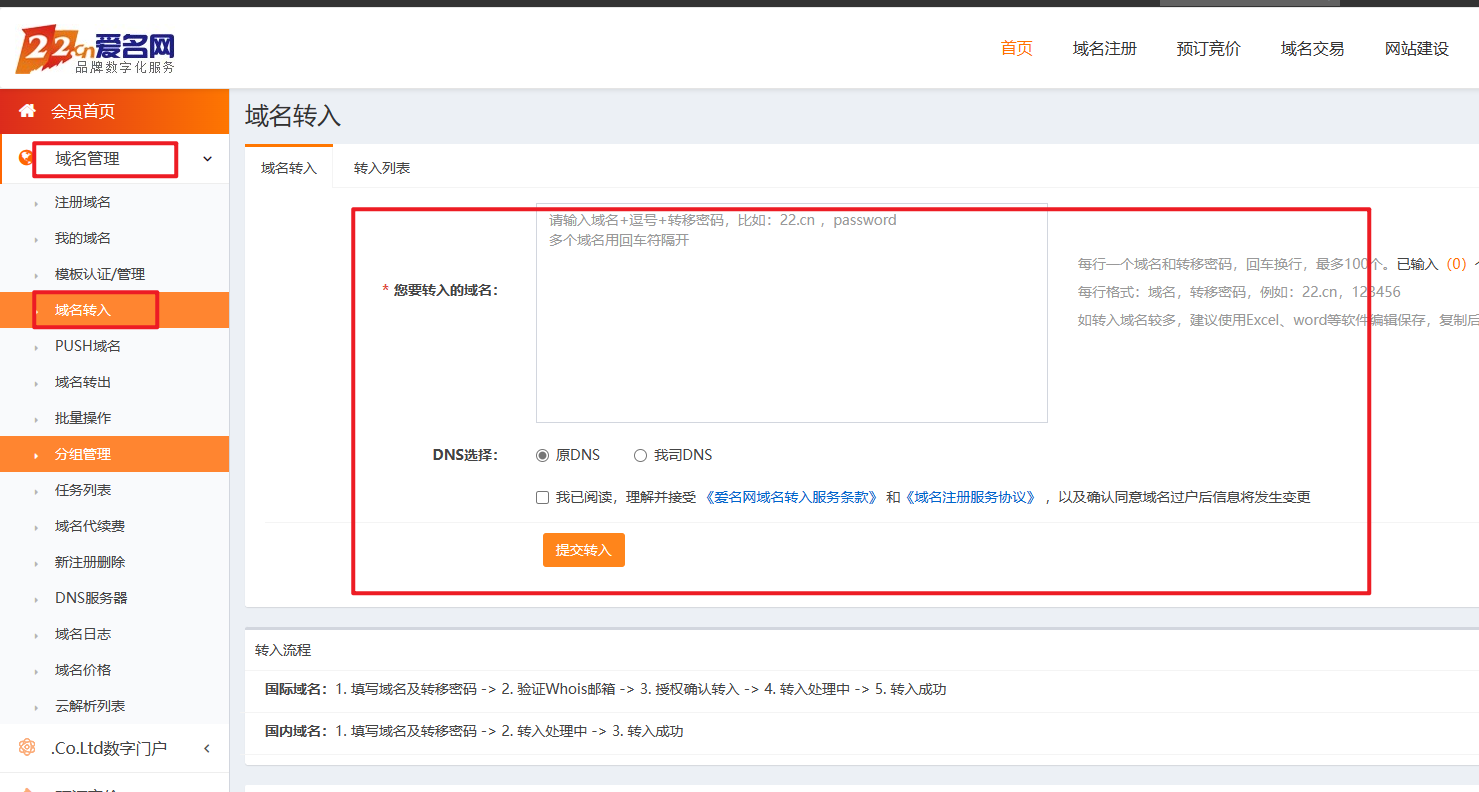Tick the 我已阅读 agreement checkbox
Image resolution: width=1479 pixels, height=792 pixels.
coord(542,497)
